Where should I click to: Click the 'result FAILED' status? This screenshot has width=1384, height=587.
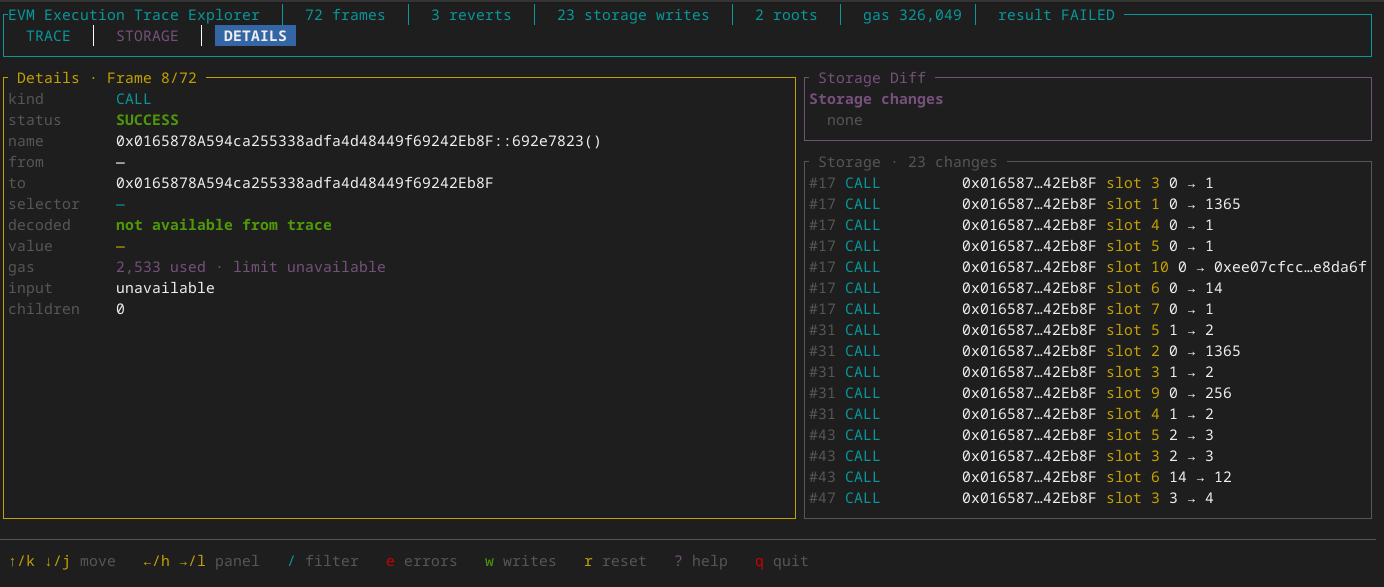tap(1056, 15)
